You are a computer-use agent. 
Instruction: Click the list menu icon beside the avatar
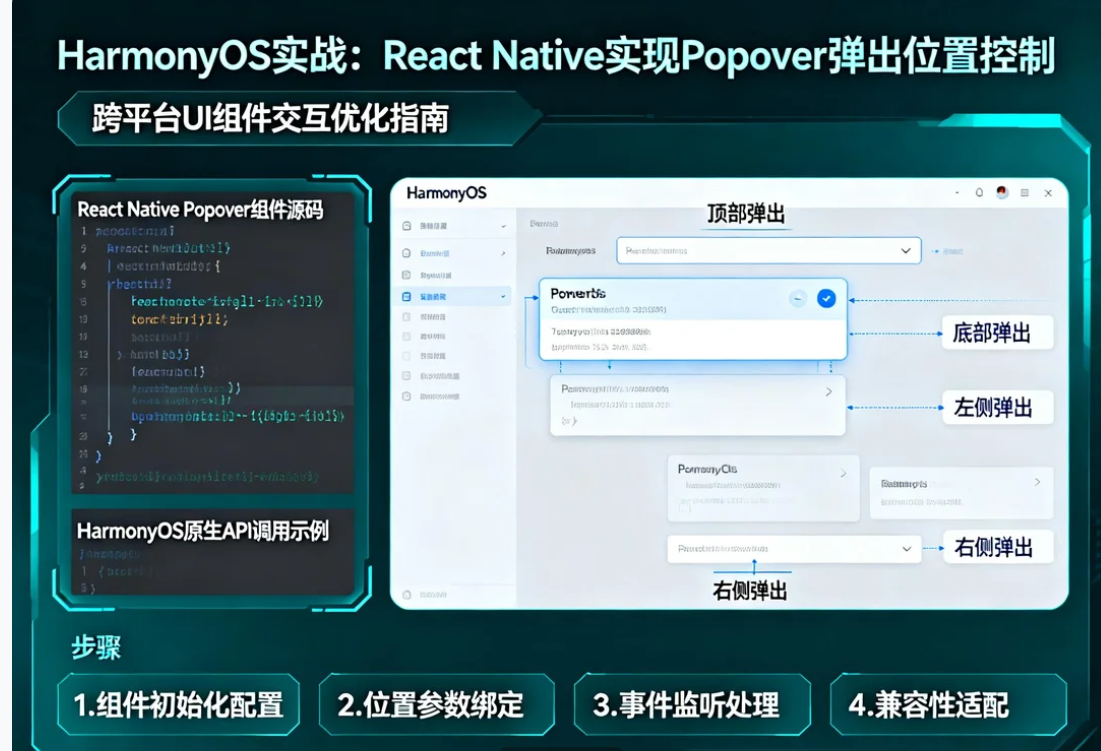(1024, 192)
